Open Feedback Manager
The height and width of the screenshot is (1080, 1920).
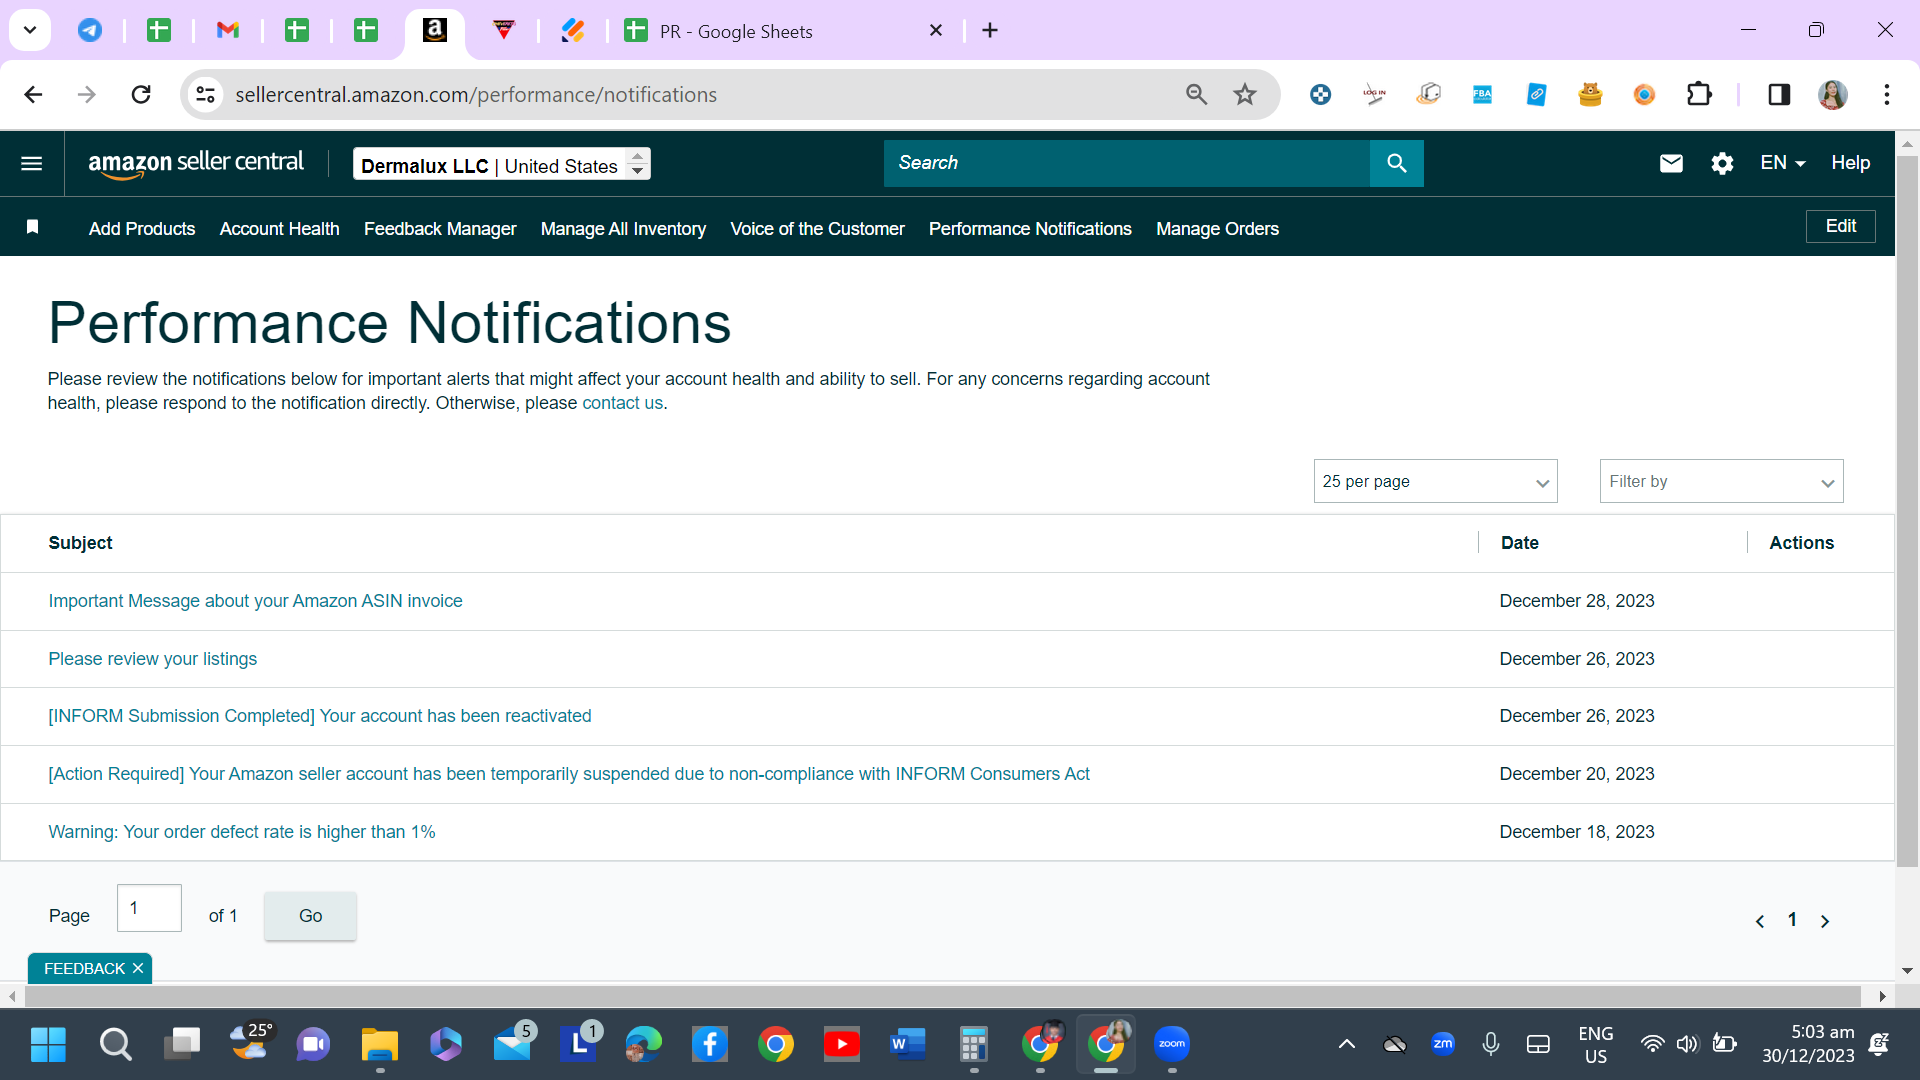(x=440, y=229)
